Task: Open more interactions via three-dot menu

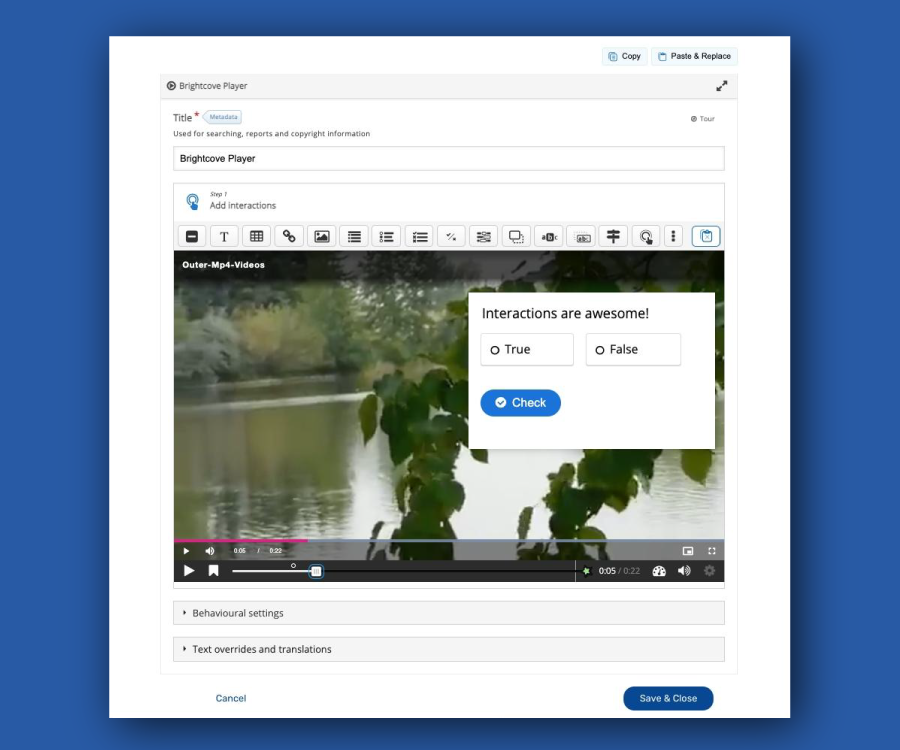Action: pyautogui.click(x=674, y=237)
